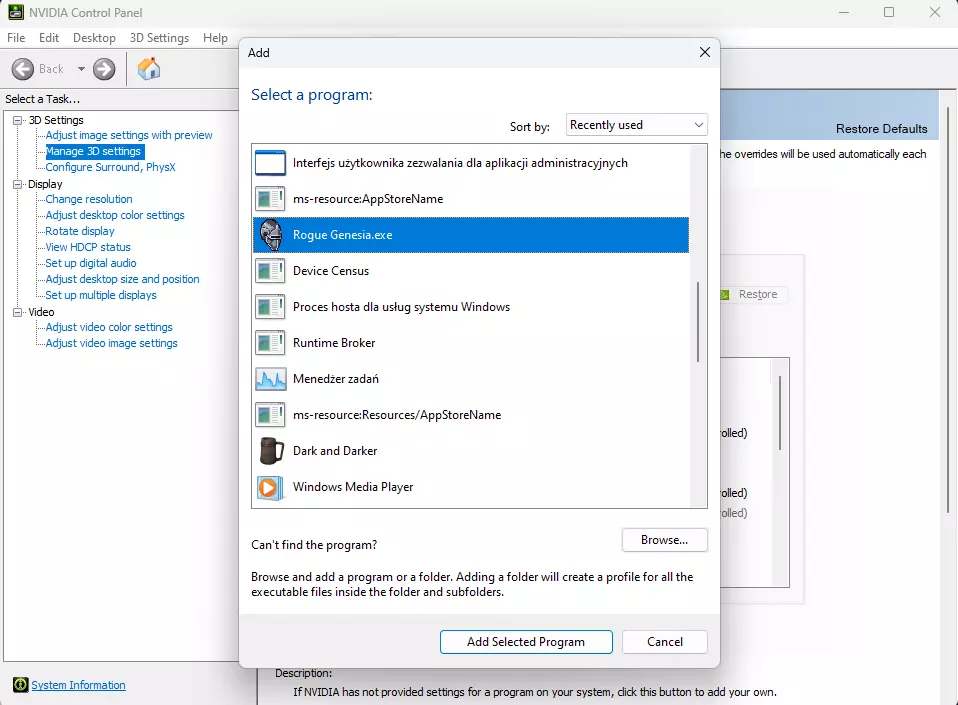Open the 3D Settings menu
The width and height of the screenshot is (958, 705).
pyautogui.click(x=159, y=38)
